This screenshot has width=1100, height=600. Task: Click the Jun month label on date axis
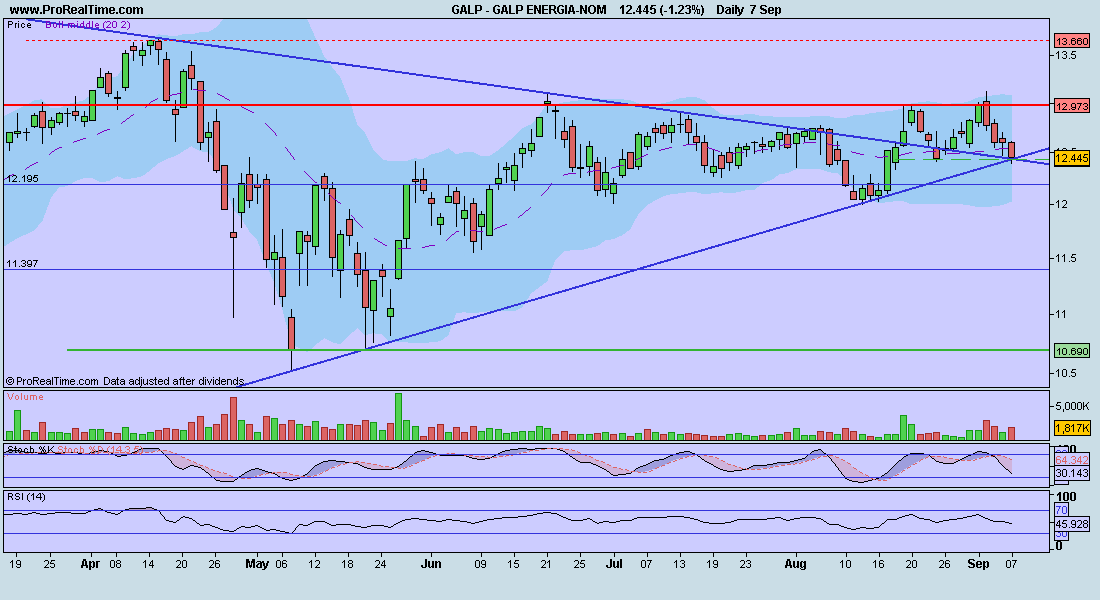(x=431, y=564)
